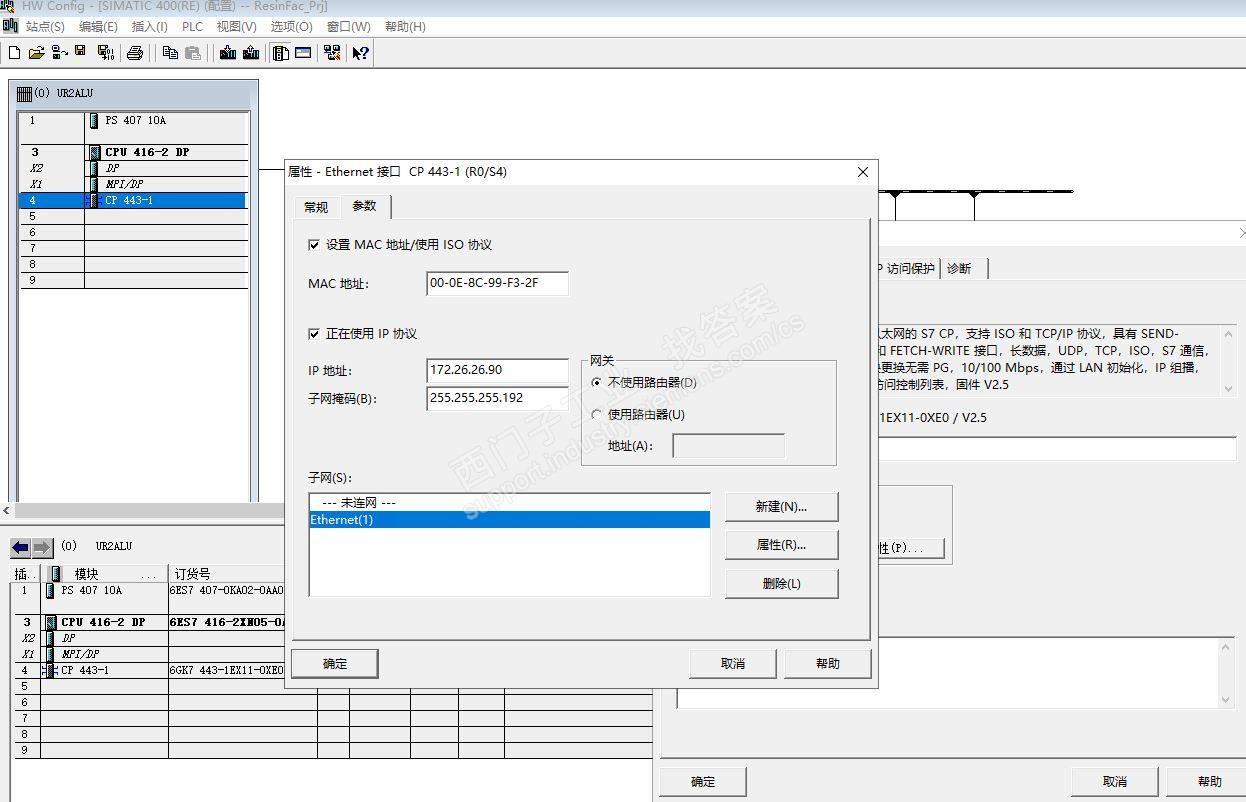Image resolution: width=1246 pixels, height=802 pixels.
Task: Click the module column header icon
Action: 55,574
